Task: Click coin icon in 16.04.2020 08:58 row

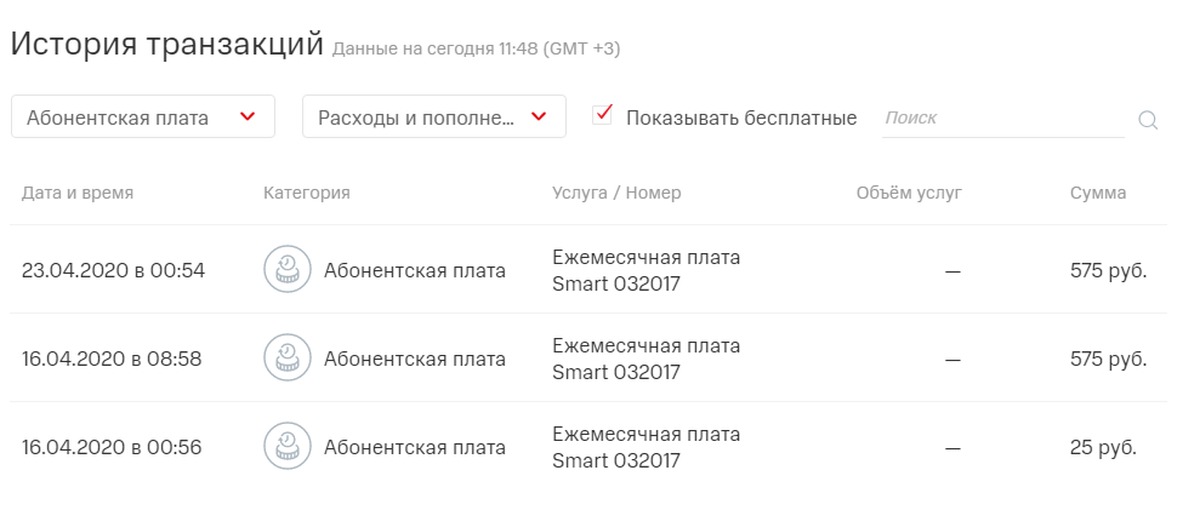Action: [x=287, y=358]
